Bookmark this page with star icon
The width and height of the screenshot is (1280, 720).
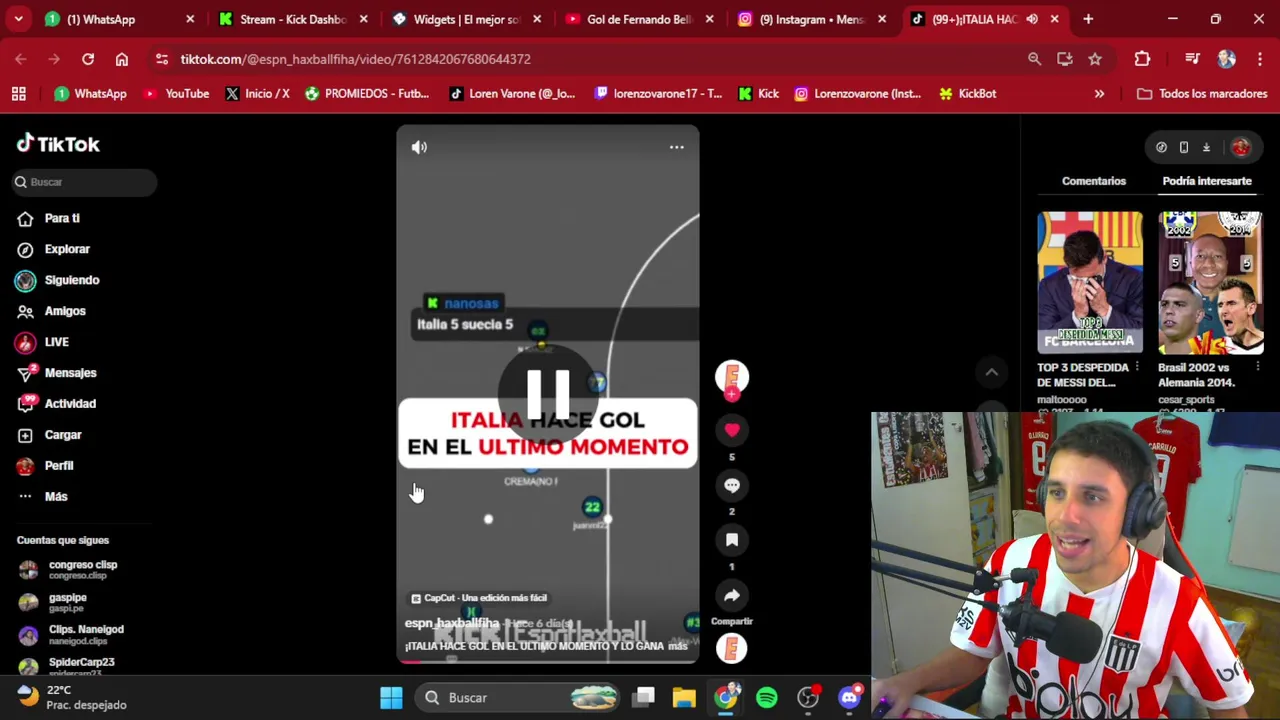pos(1095,59)
